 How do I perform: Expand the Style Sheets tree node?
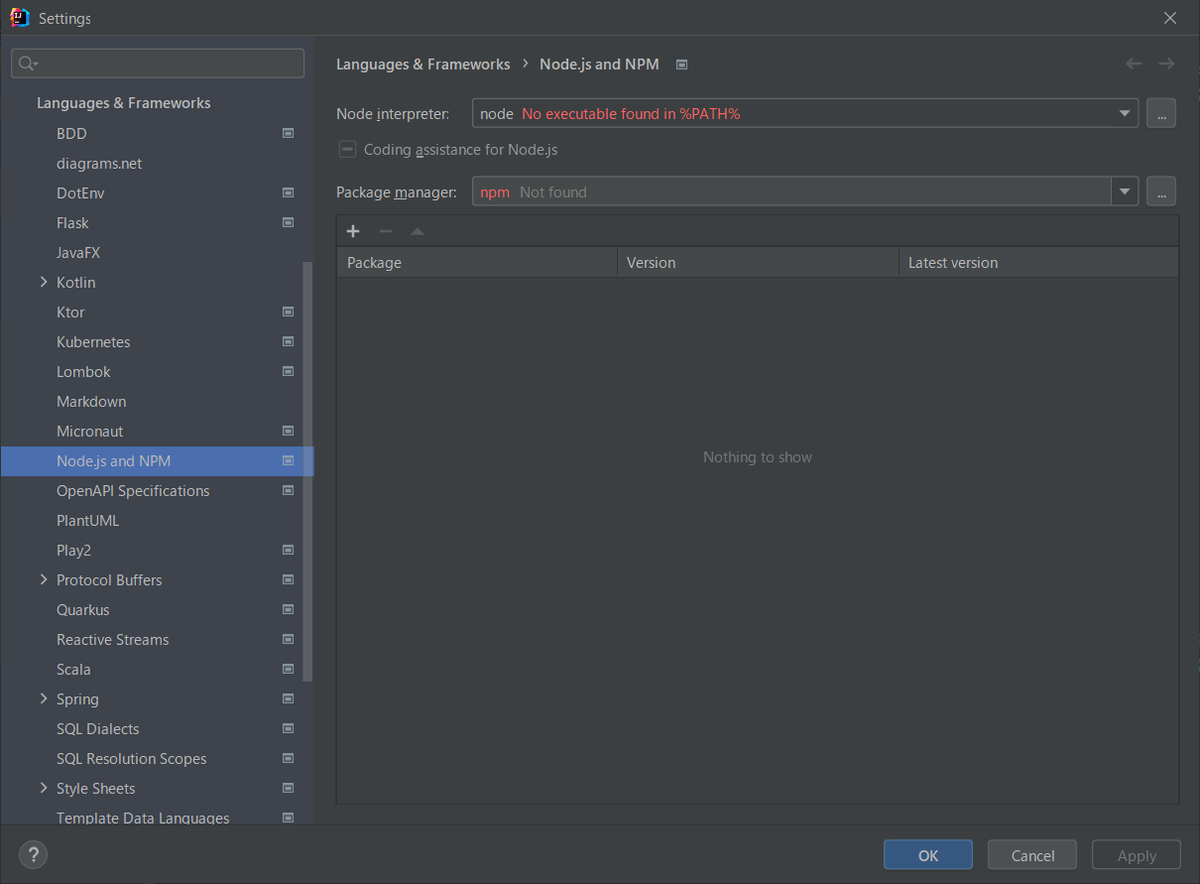tap(43, 788)
